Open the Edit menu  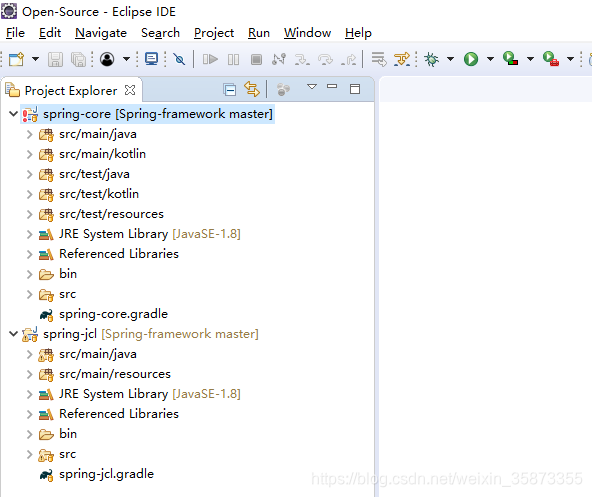click(x=50, y=33)
